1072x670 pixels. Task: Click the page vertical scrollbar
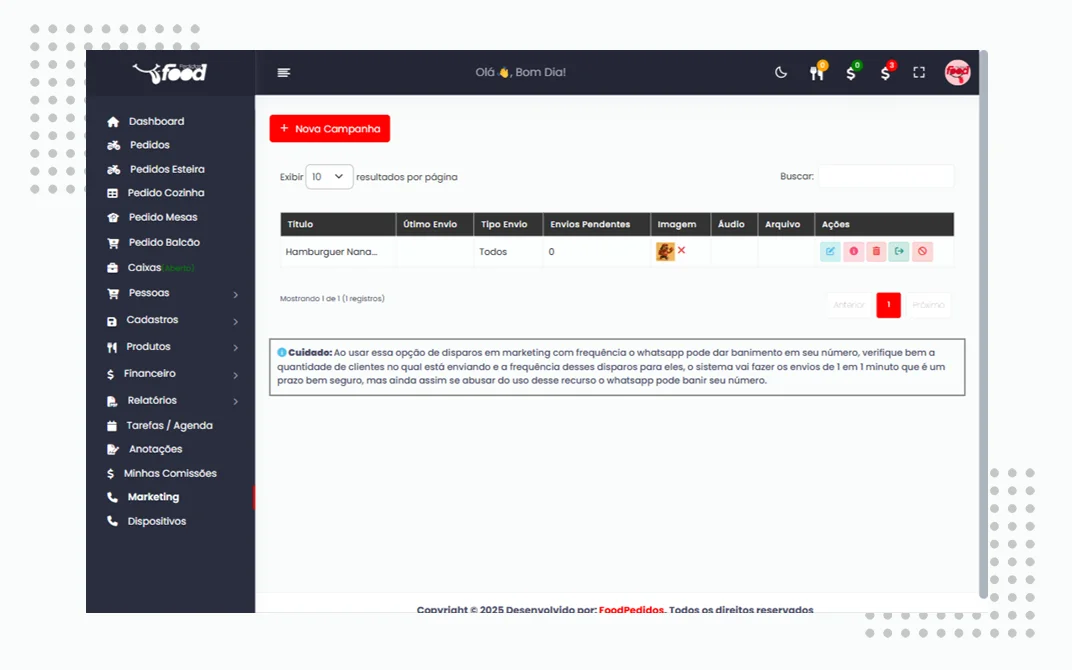click(983, 325)
